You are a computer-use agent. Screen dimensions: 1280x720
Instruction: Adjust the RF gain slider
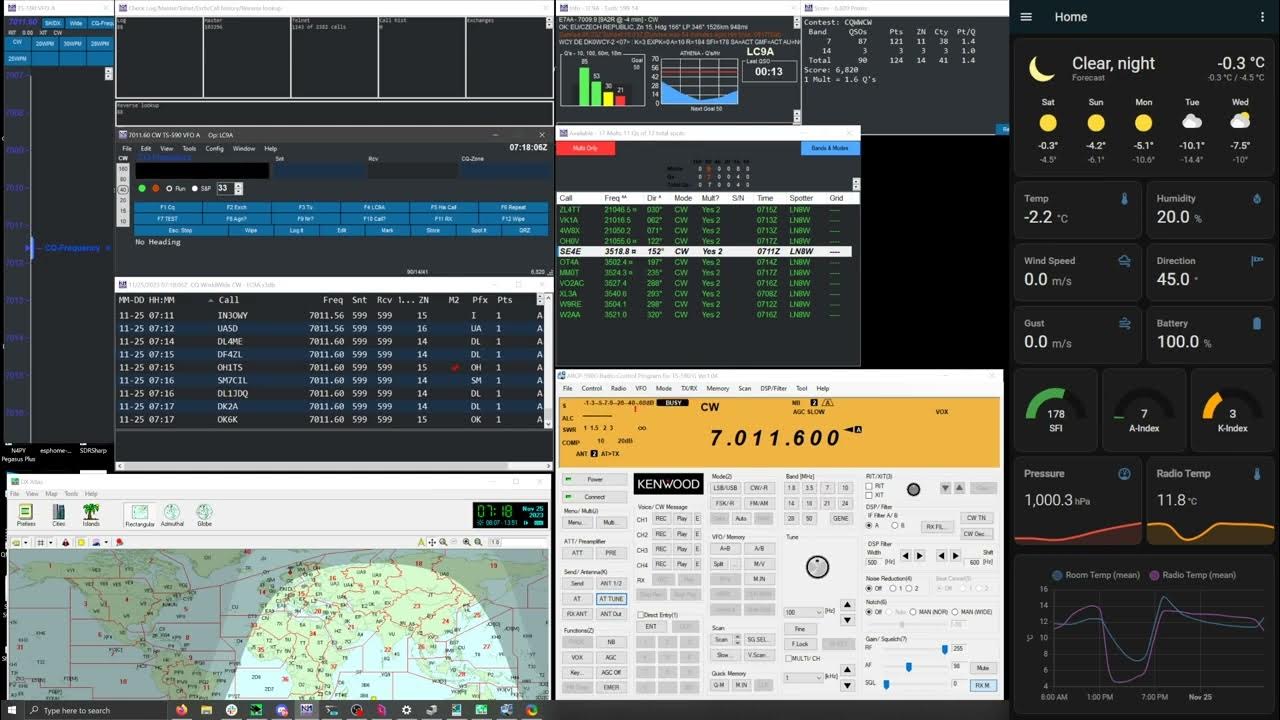click(944, 649)
